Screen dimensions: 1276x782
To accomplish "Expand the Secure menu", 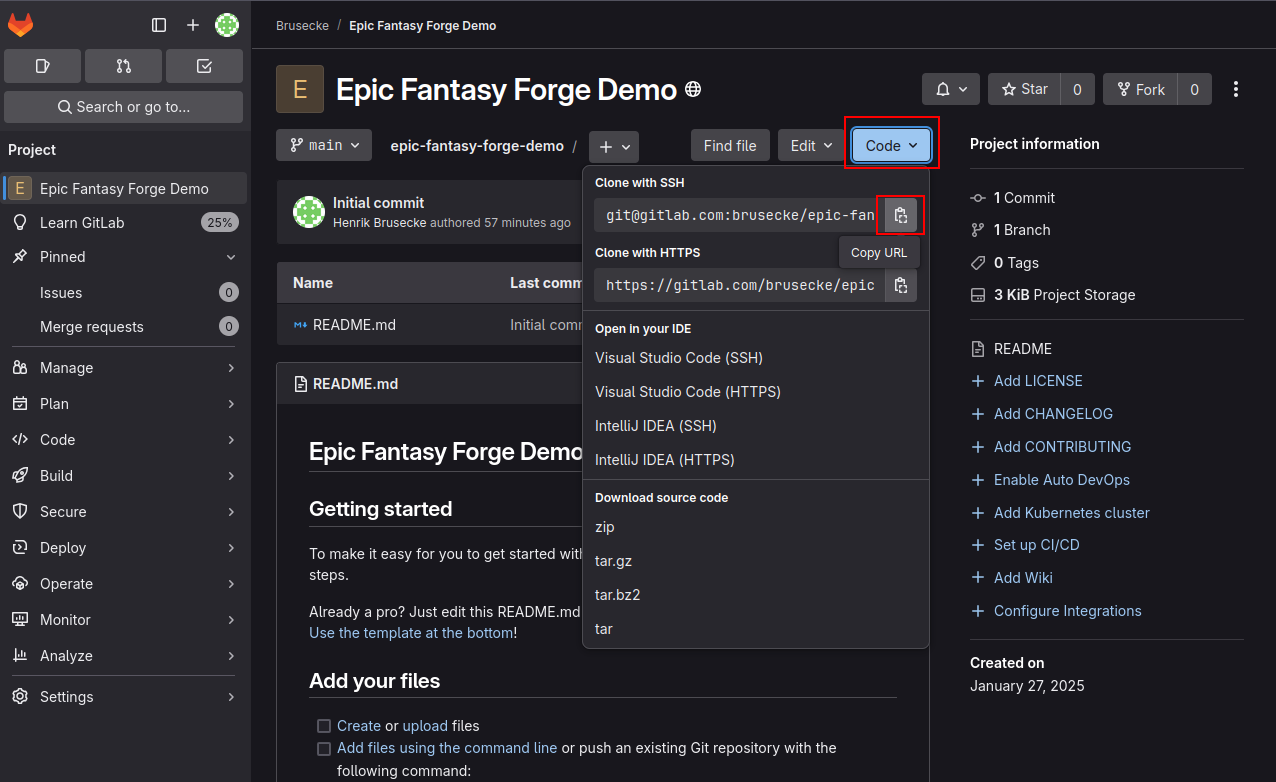I will coord(124,512).
